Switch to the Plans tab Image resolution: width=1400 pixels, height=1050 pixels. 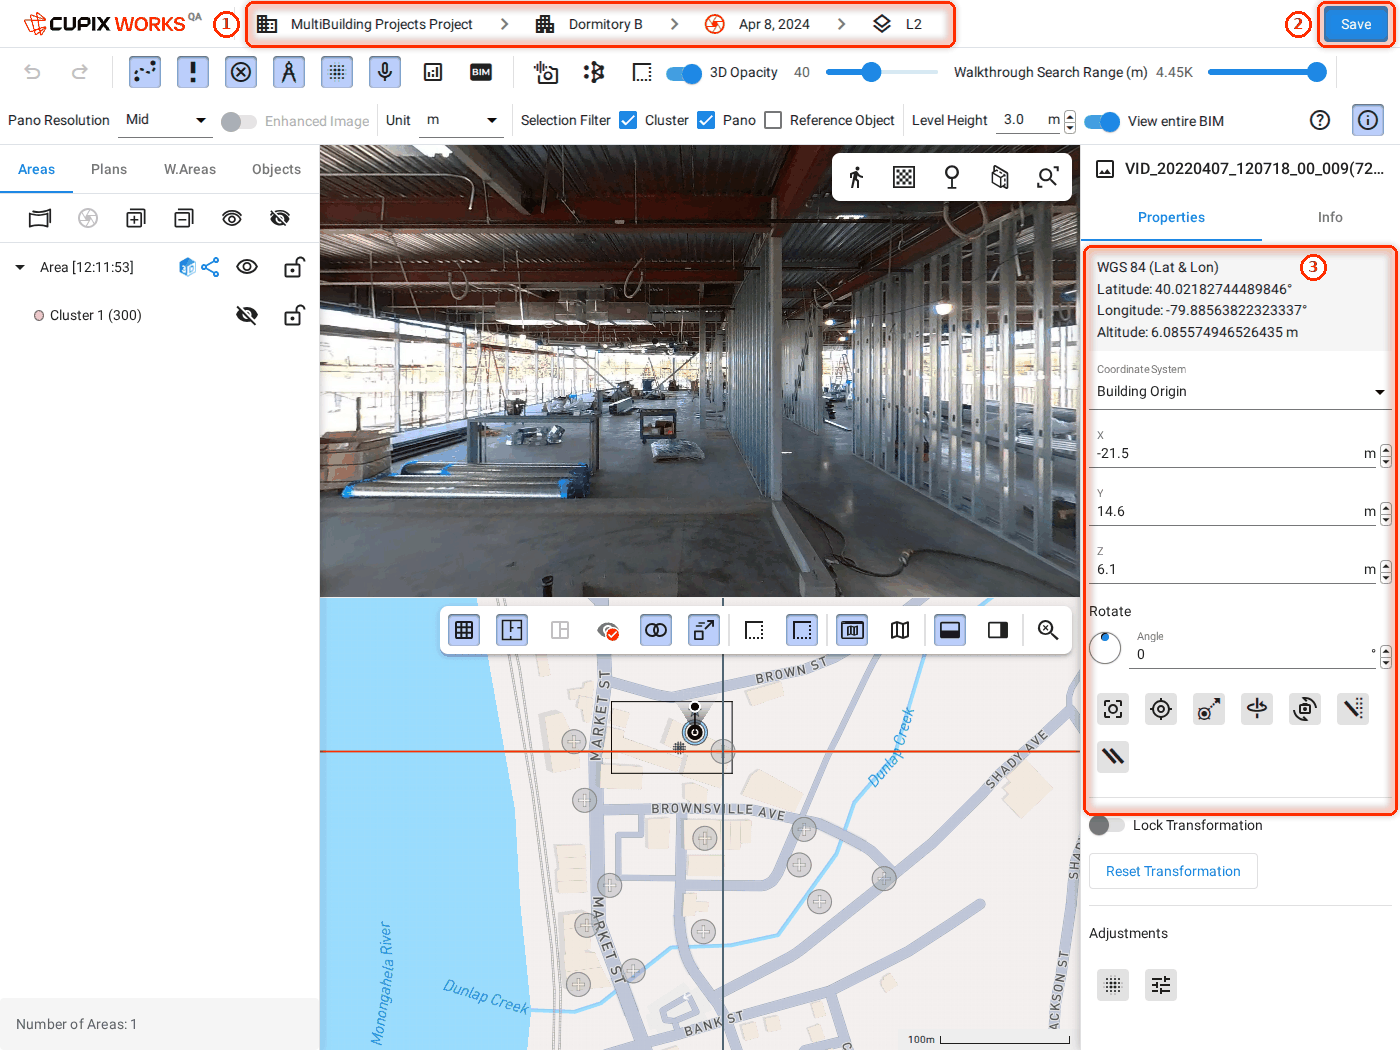(109, 169)
